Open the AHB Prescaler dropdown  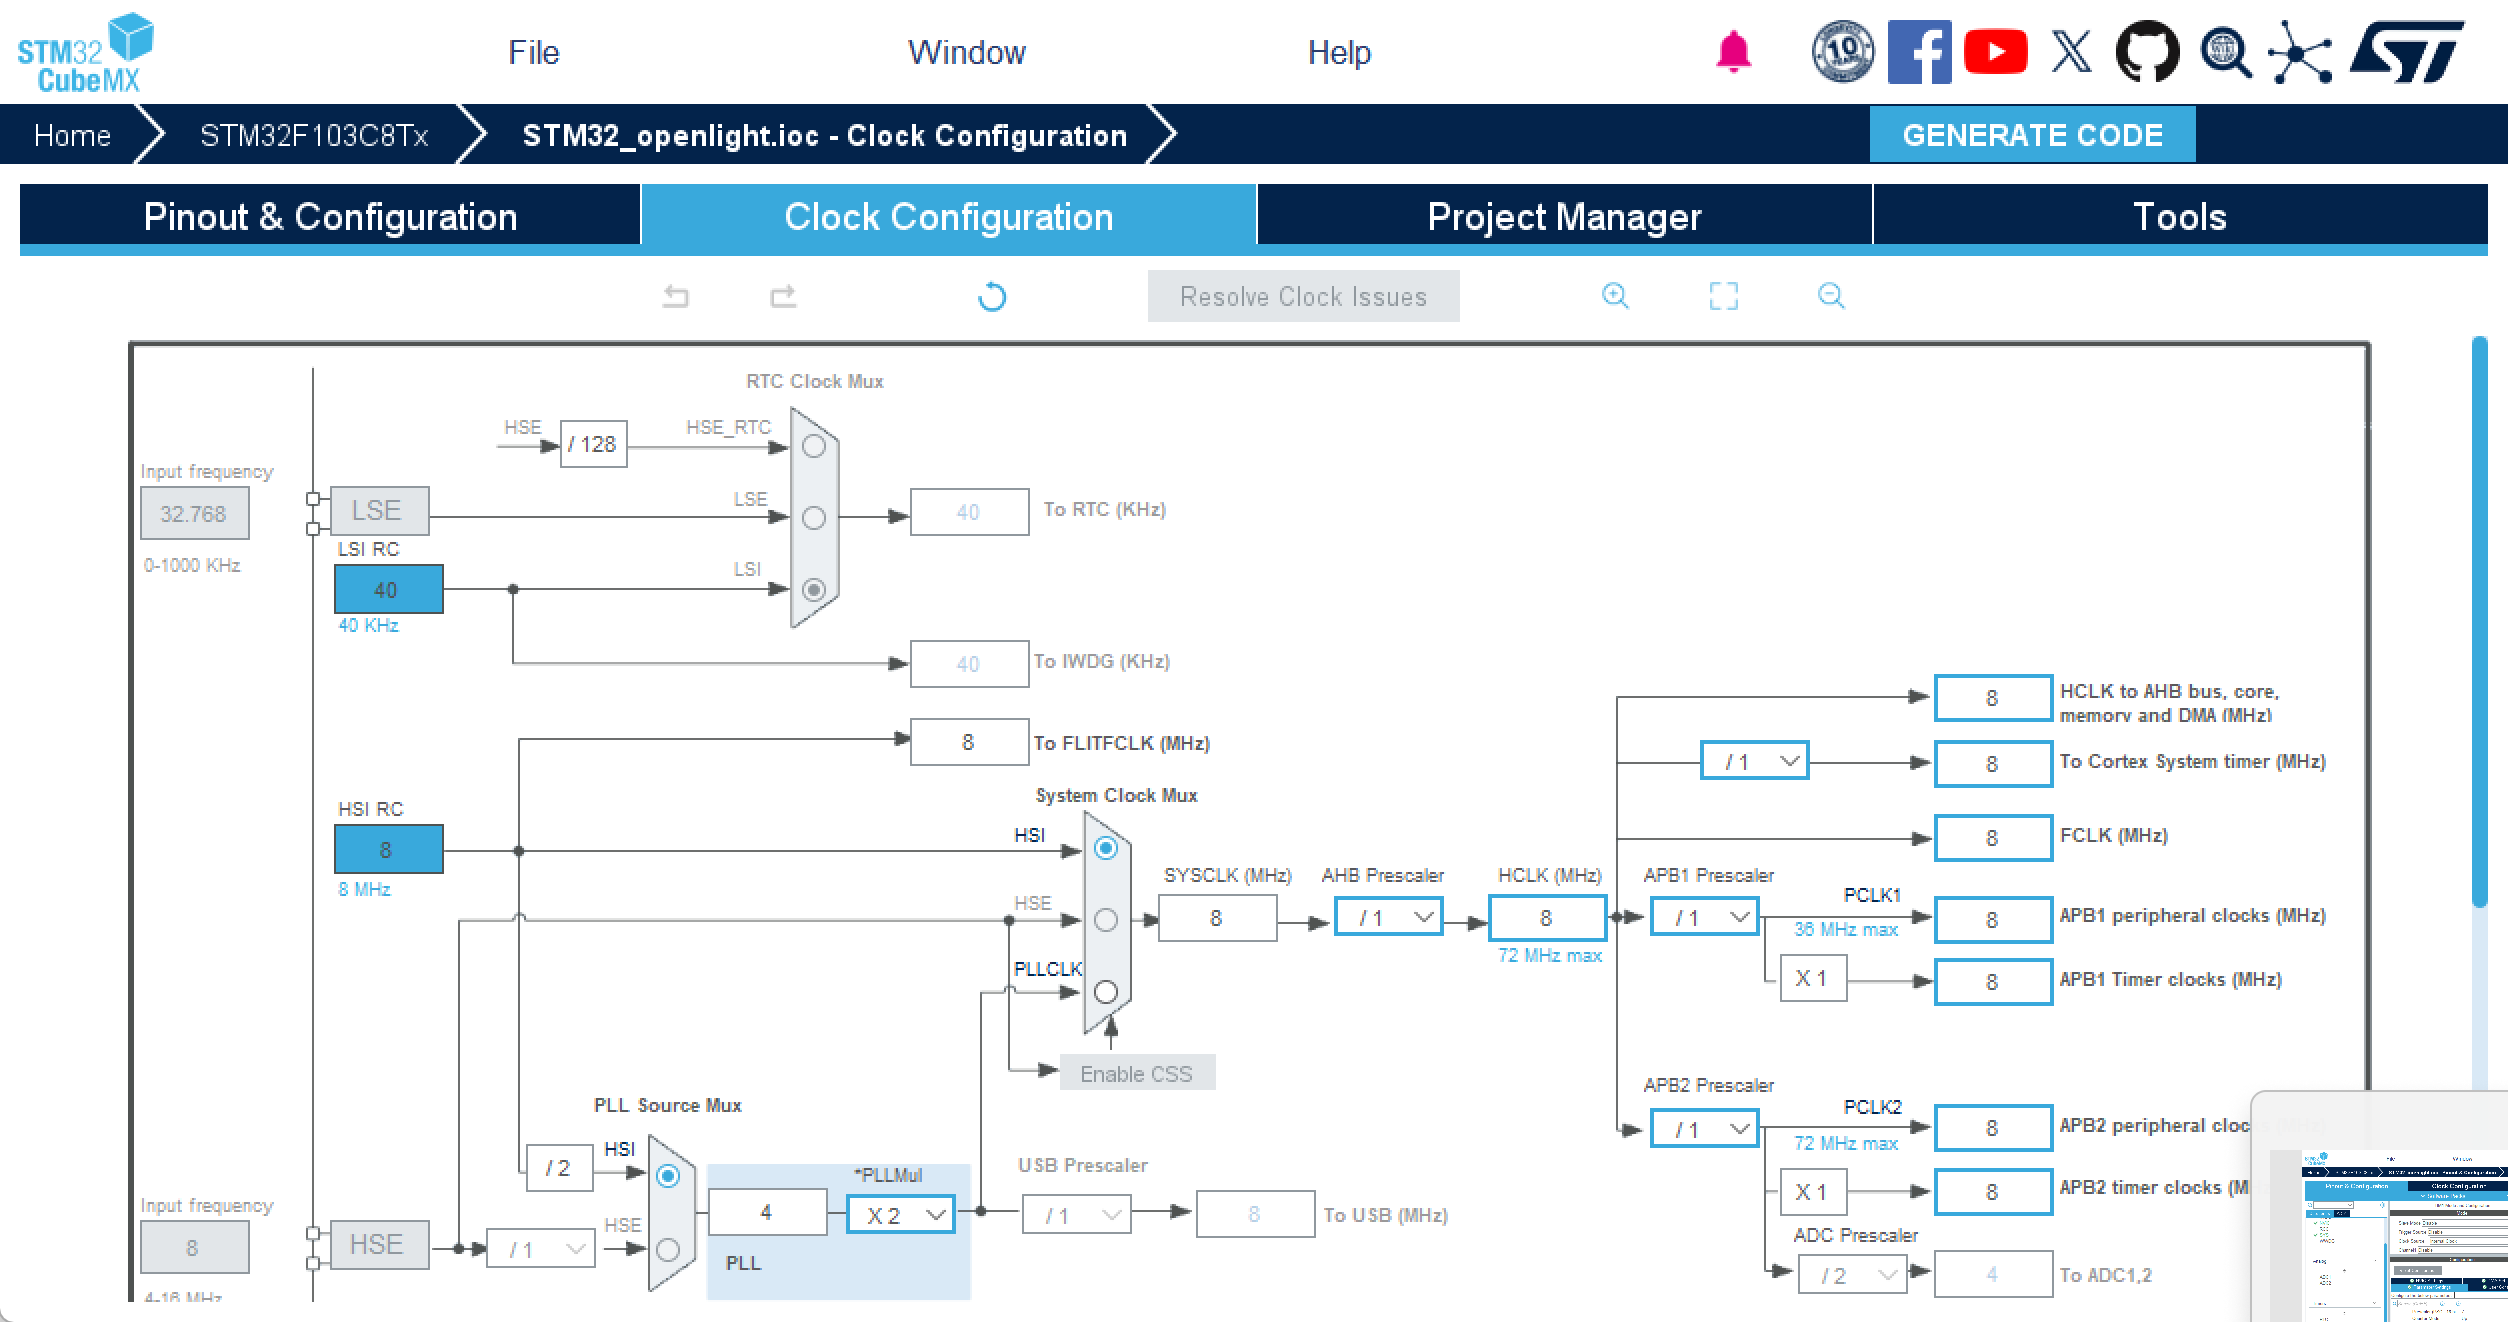coord(1389,917)
